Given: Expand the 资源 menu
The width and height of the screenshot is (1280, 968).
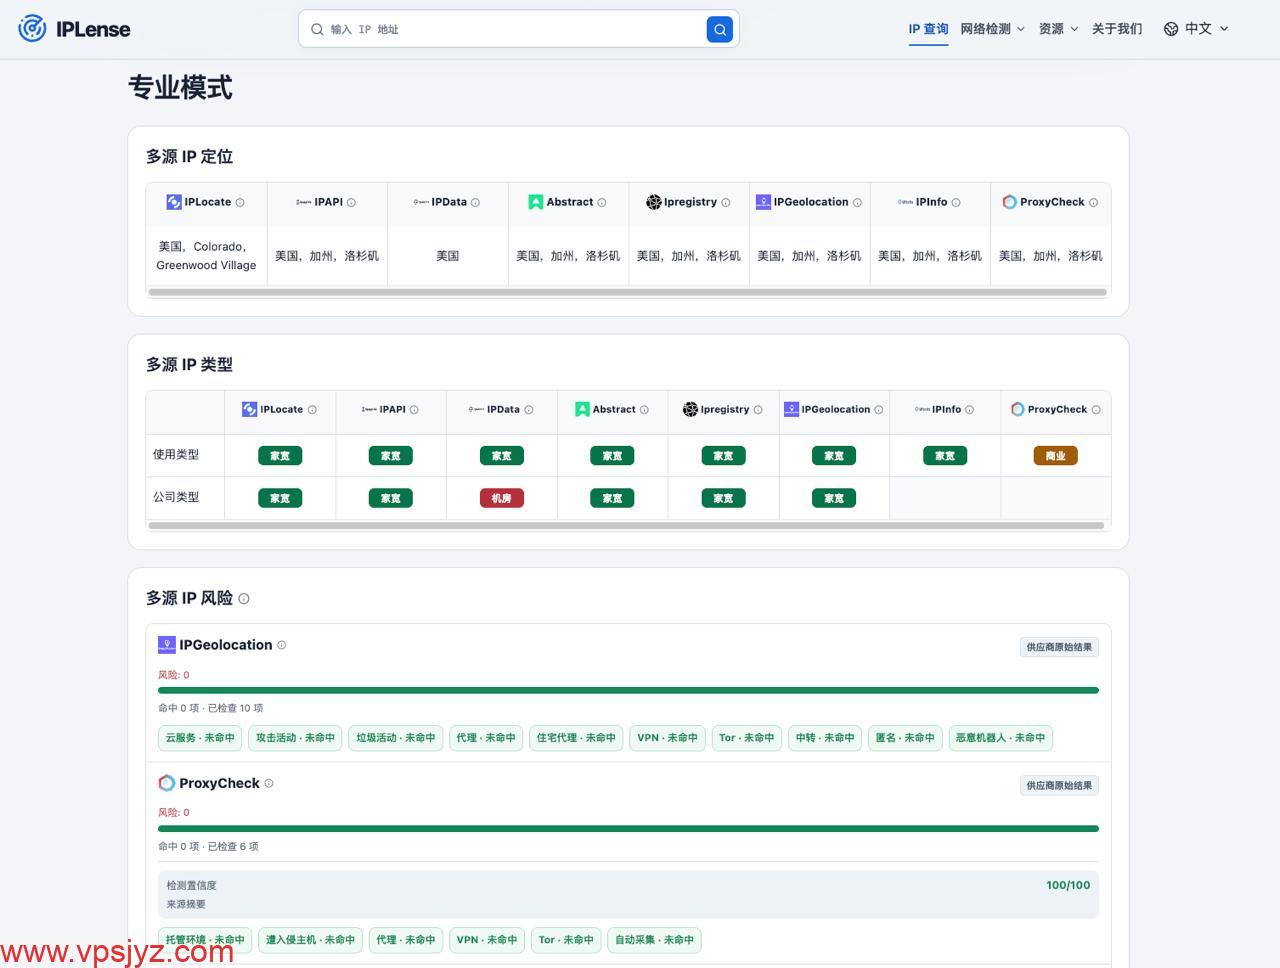Looking at the screenshot, I should click(1058, 29).
